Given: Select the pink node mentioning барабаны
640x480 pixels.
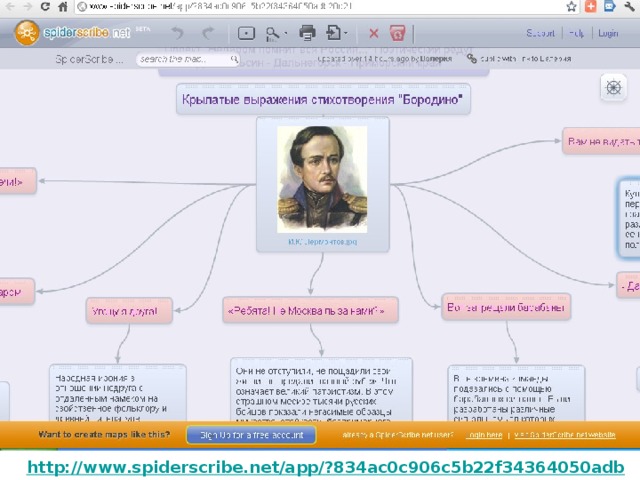Looking at the screenshot, I should (506, 307).
